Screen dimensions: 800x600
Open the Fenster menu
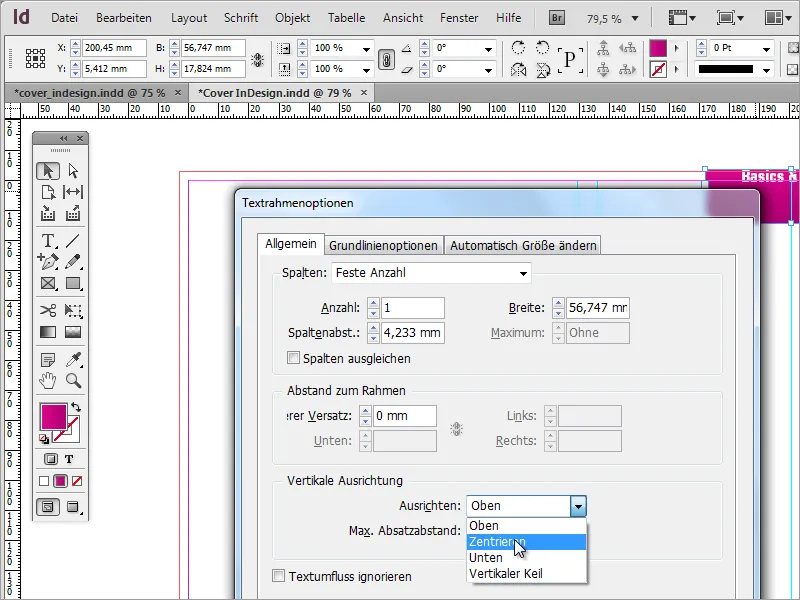tap(459, 18)
